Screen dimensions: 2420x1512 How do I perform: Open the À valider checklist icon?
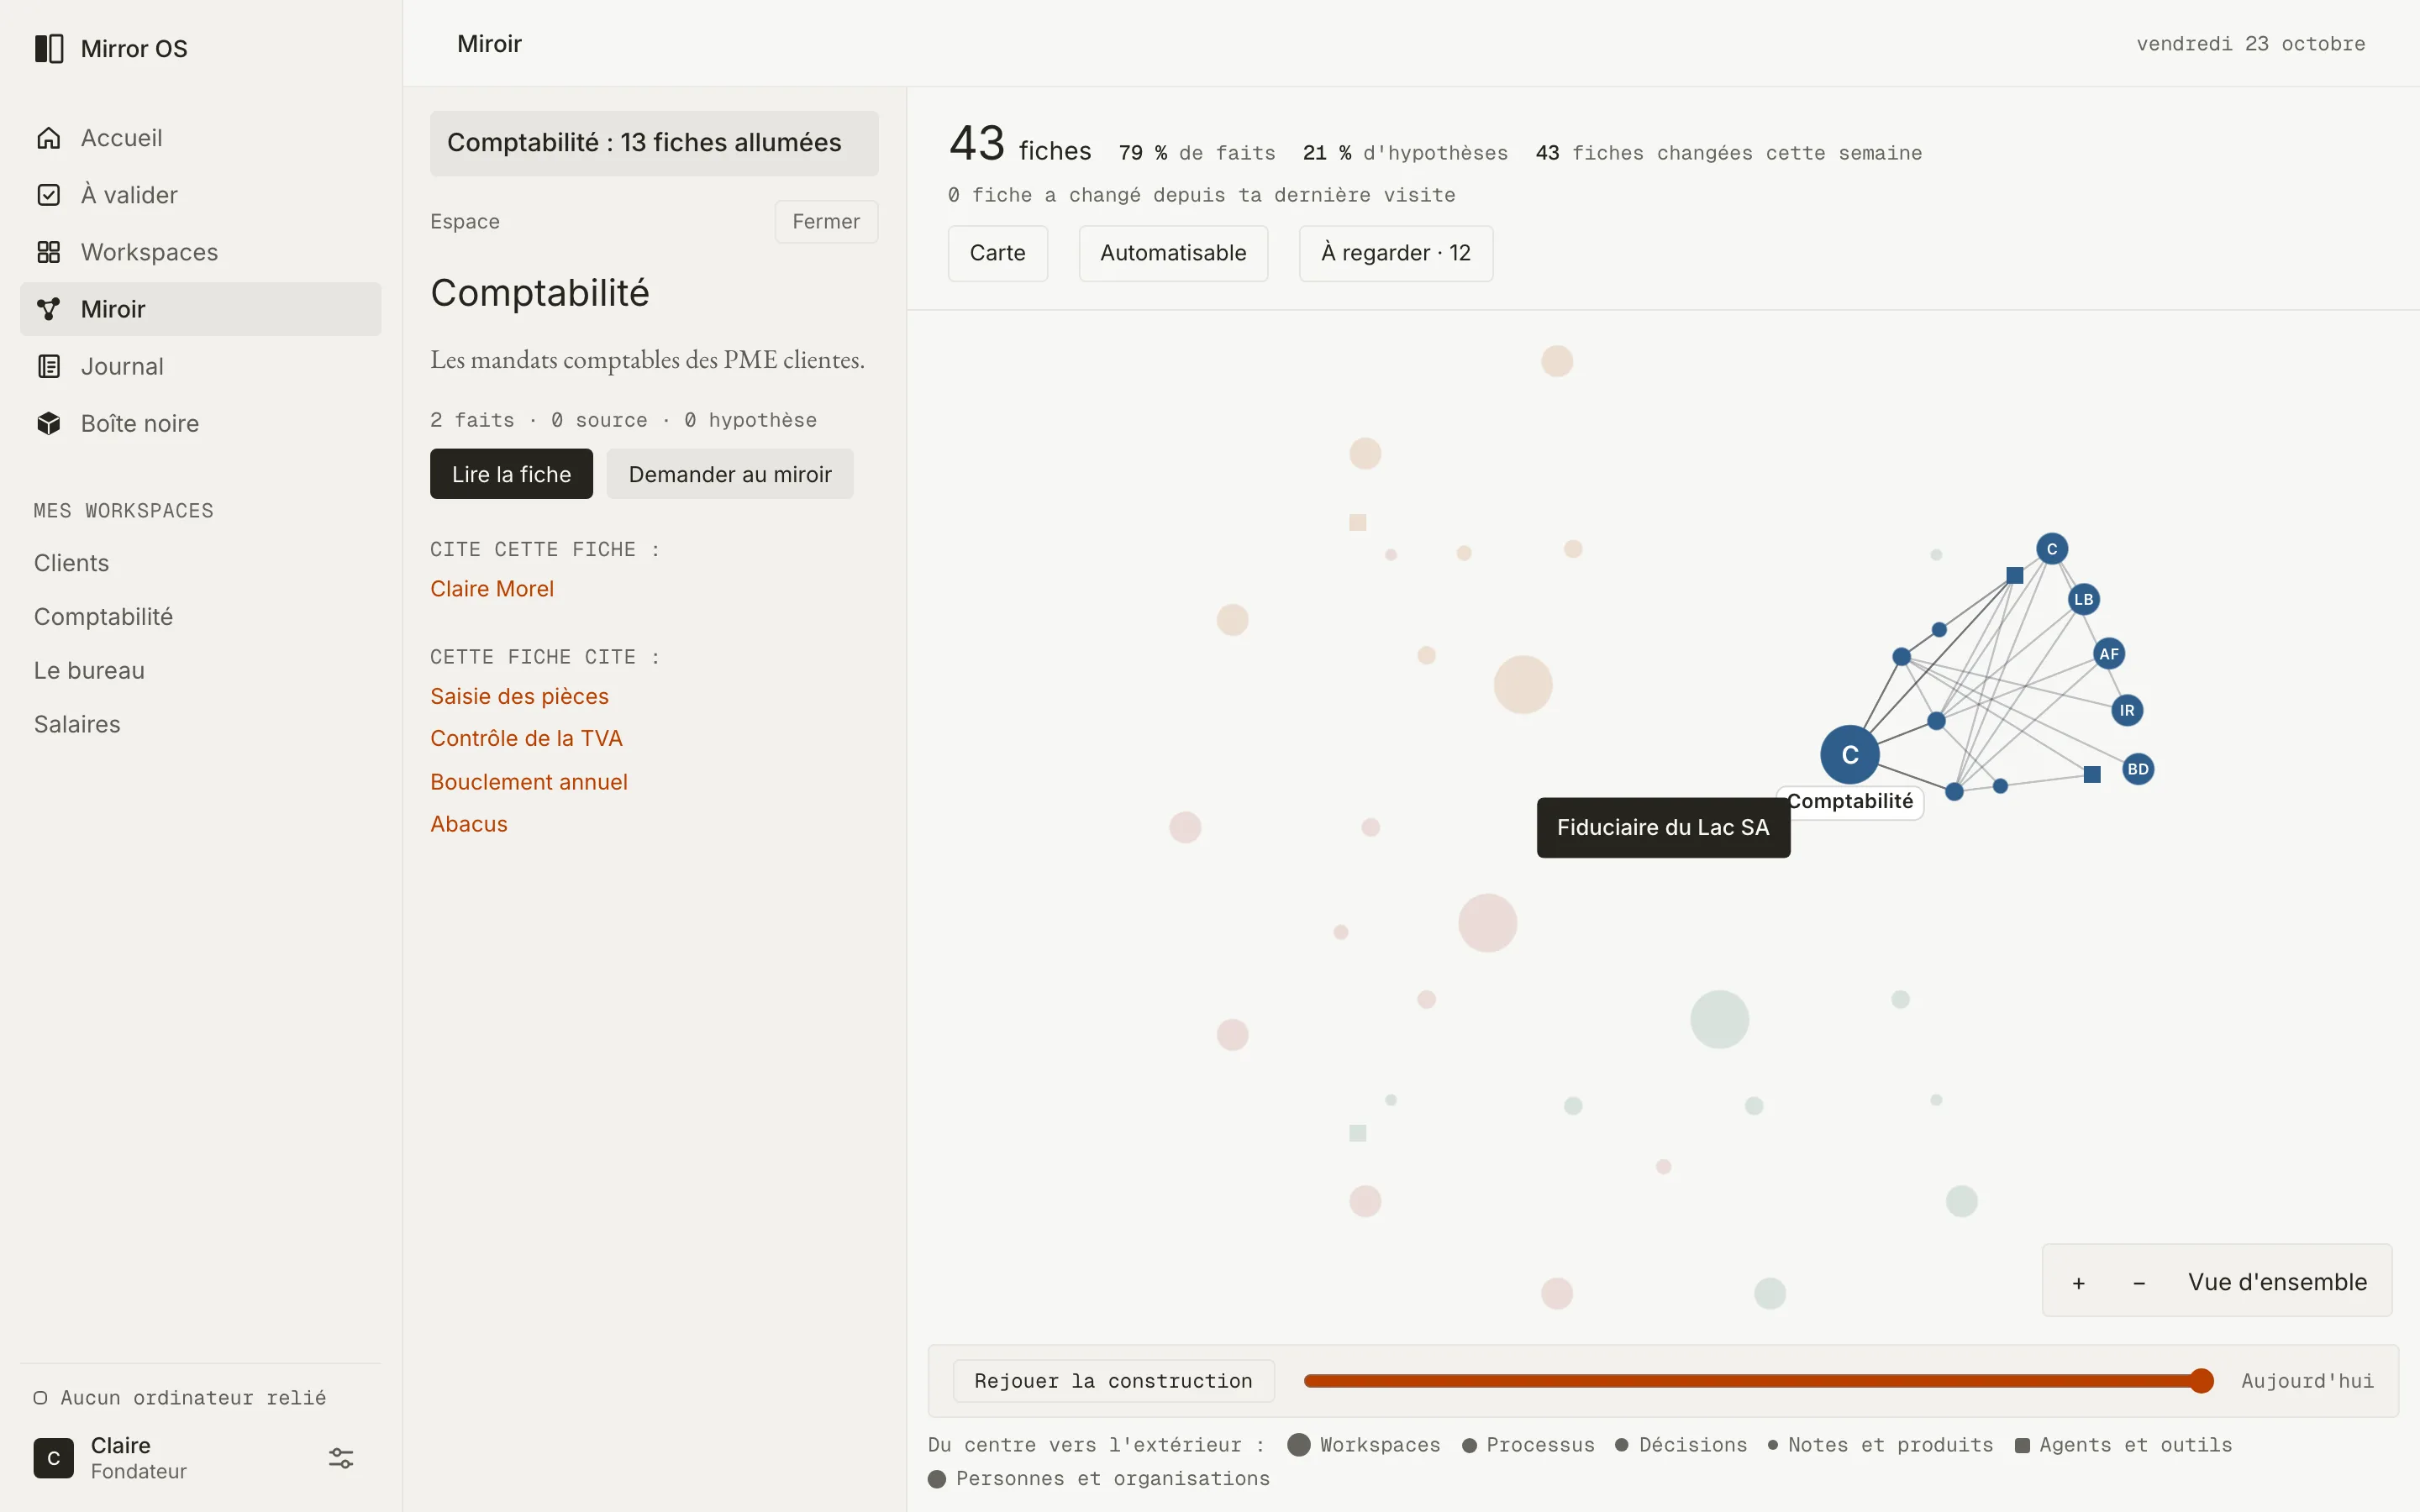point(49,195)
